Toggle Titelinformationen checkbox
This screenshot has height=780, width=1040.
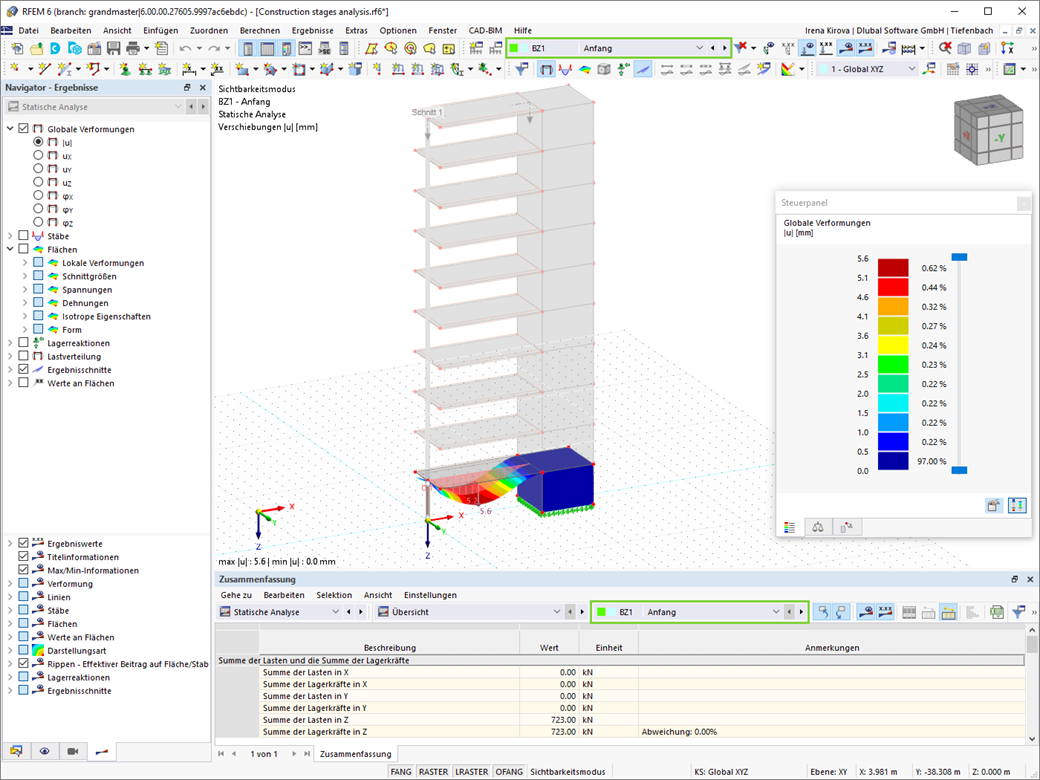24,556
